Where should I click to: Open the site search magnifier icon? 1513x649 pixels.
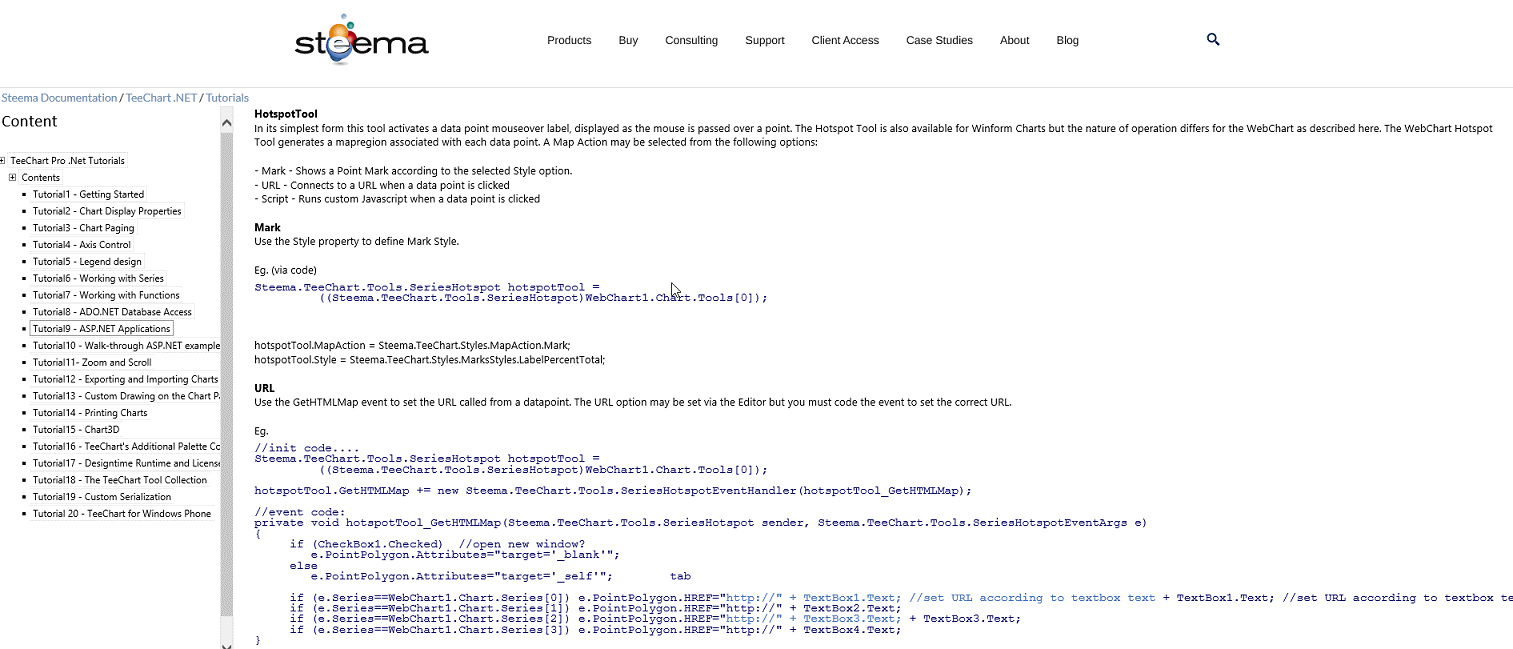pyautogui.click(x=1213, y=39)
